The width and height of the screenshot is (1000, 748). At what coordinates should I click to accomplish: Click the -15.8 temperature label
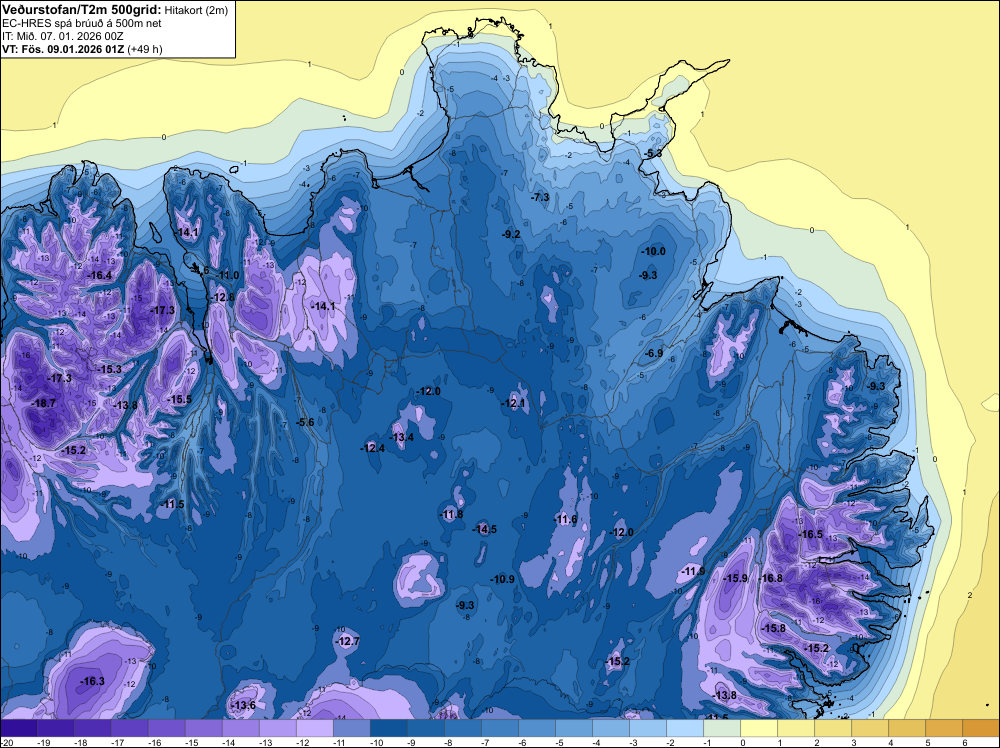pos(774,628)
